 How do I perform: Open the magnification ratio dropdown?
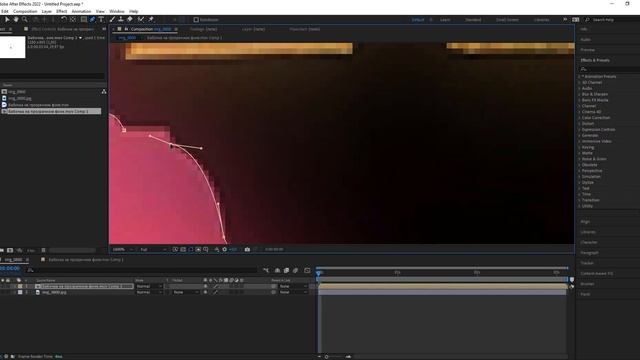[123, 249]
